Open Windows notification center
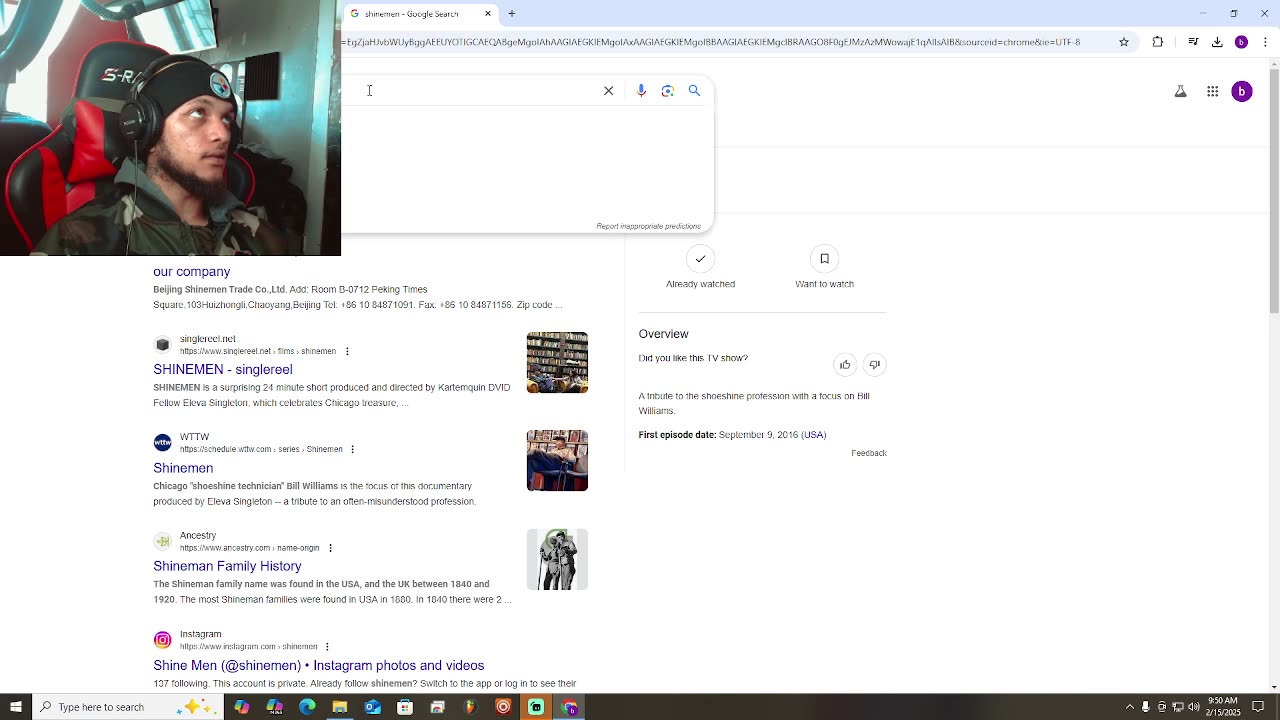Screen dimensions: 1280x720 (x=1259, y=707)
